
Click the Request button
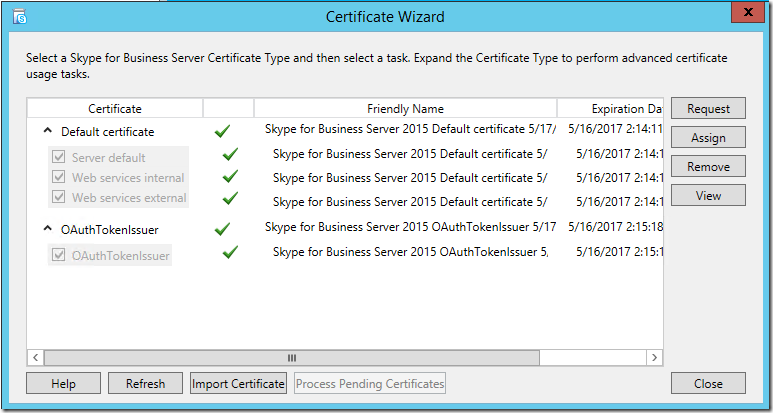[708, 109]
